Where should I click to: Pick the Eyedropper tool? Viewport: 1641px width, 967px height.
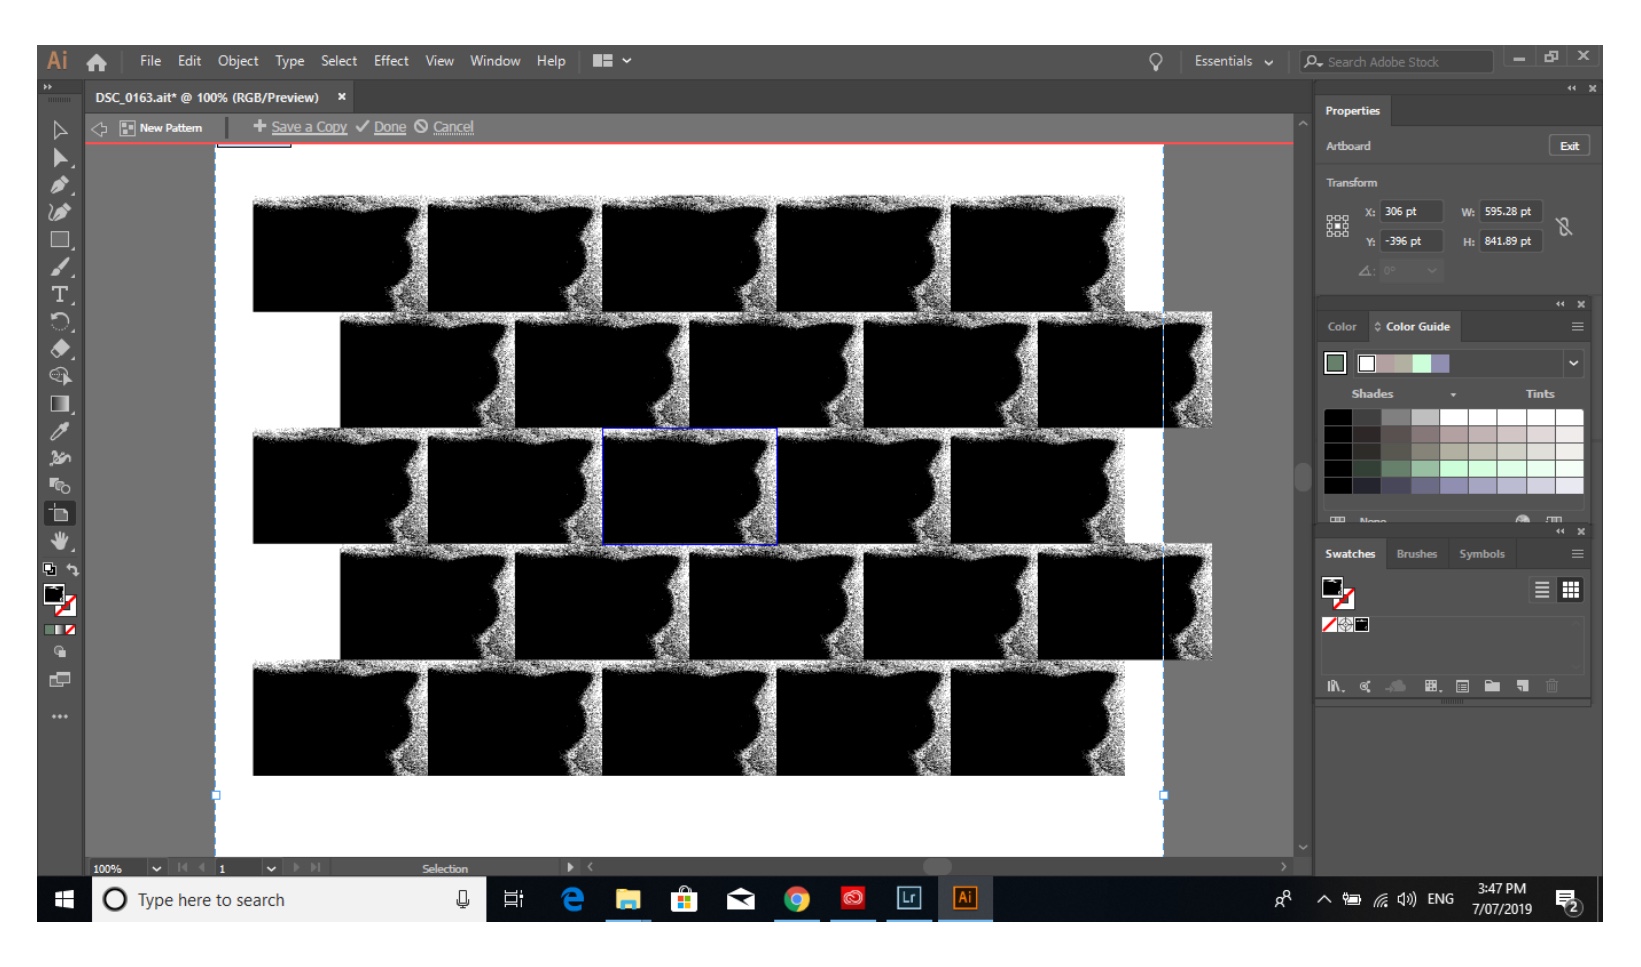[x=60, y=431]
